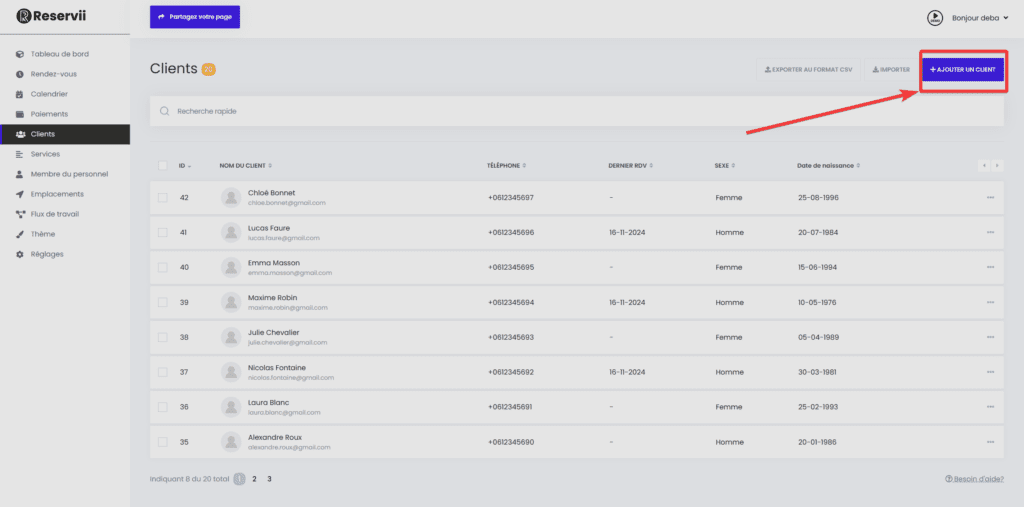Focus the Recherche rapide search field
Image resolution: width=1024 pixels, height=507 pixels.
pyautogui.click(x=577, y=111)
